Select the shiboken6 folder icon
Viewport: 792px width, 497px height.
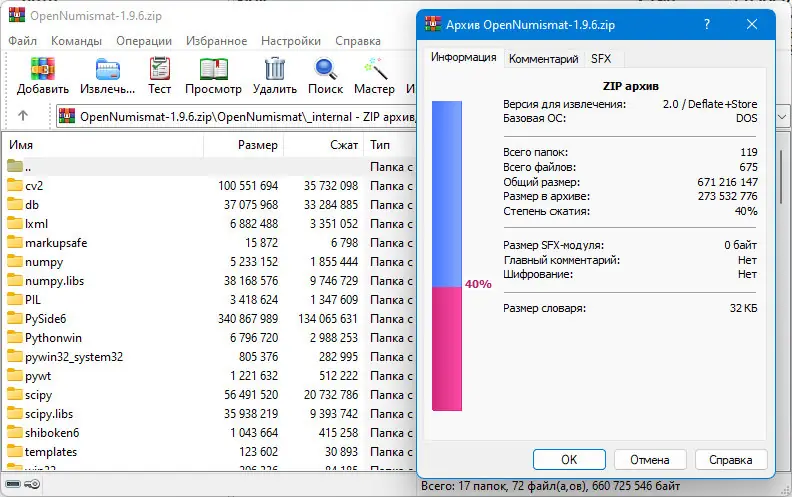(x=15, y=432)
